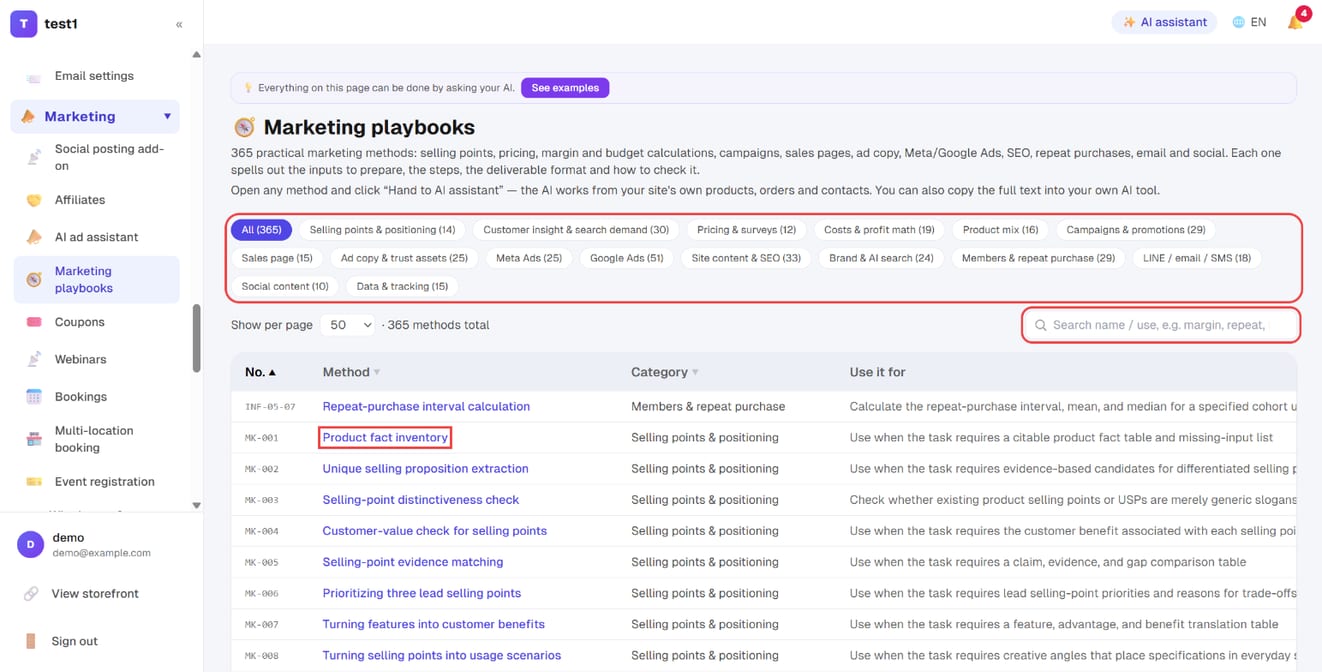The image size is (1322, 672).
Task: Open the Method column filter arrow
Action: pos(377,372)
